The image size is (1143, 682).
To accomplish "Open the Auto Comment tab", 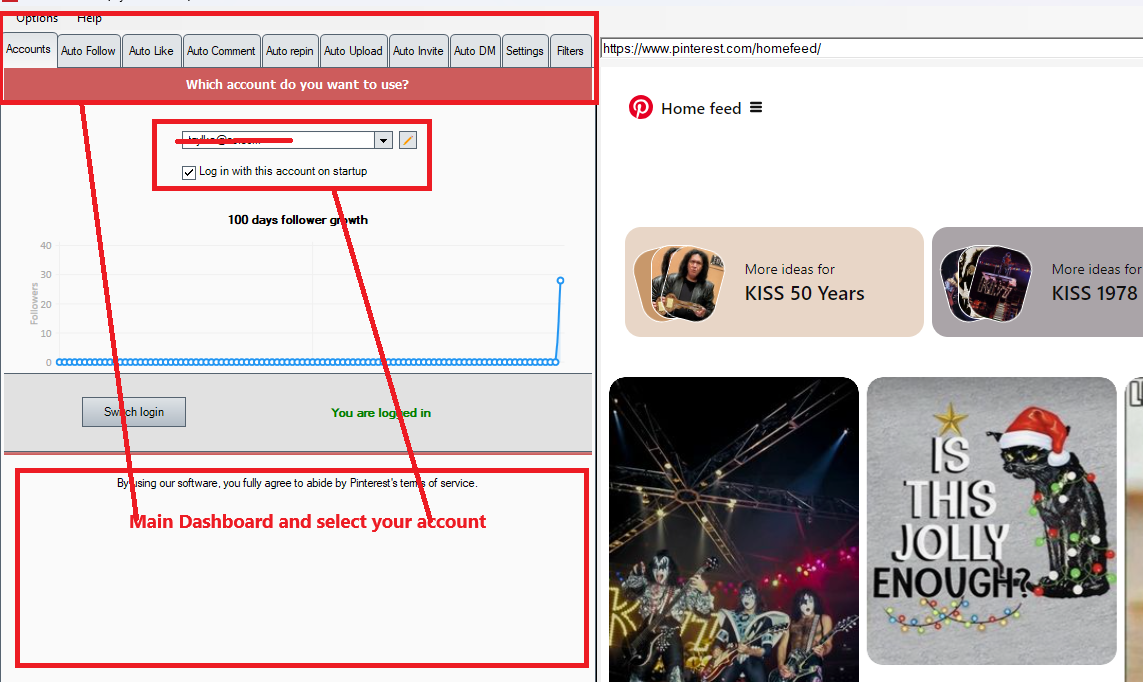I will [x=221, y=51].
